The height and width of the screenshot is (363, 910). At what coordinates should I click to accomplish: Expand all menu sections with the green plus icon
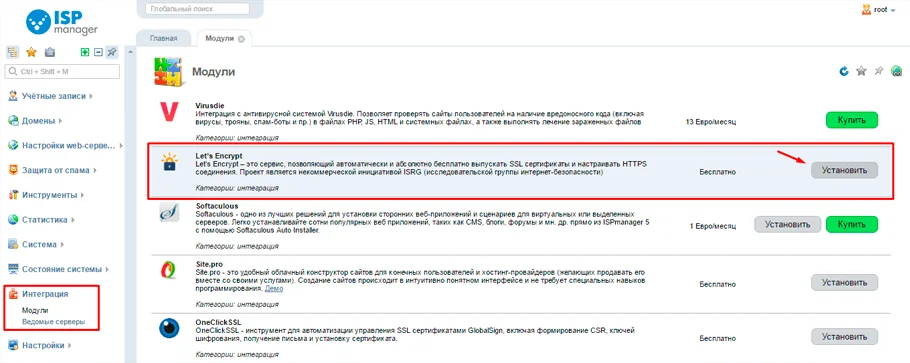click(x=85, y=52)
